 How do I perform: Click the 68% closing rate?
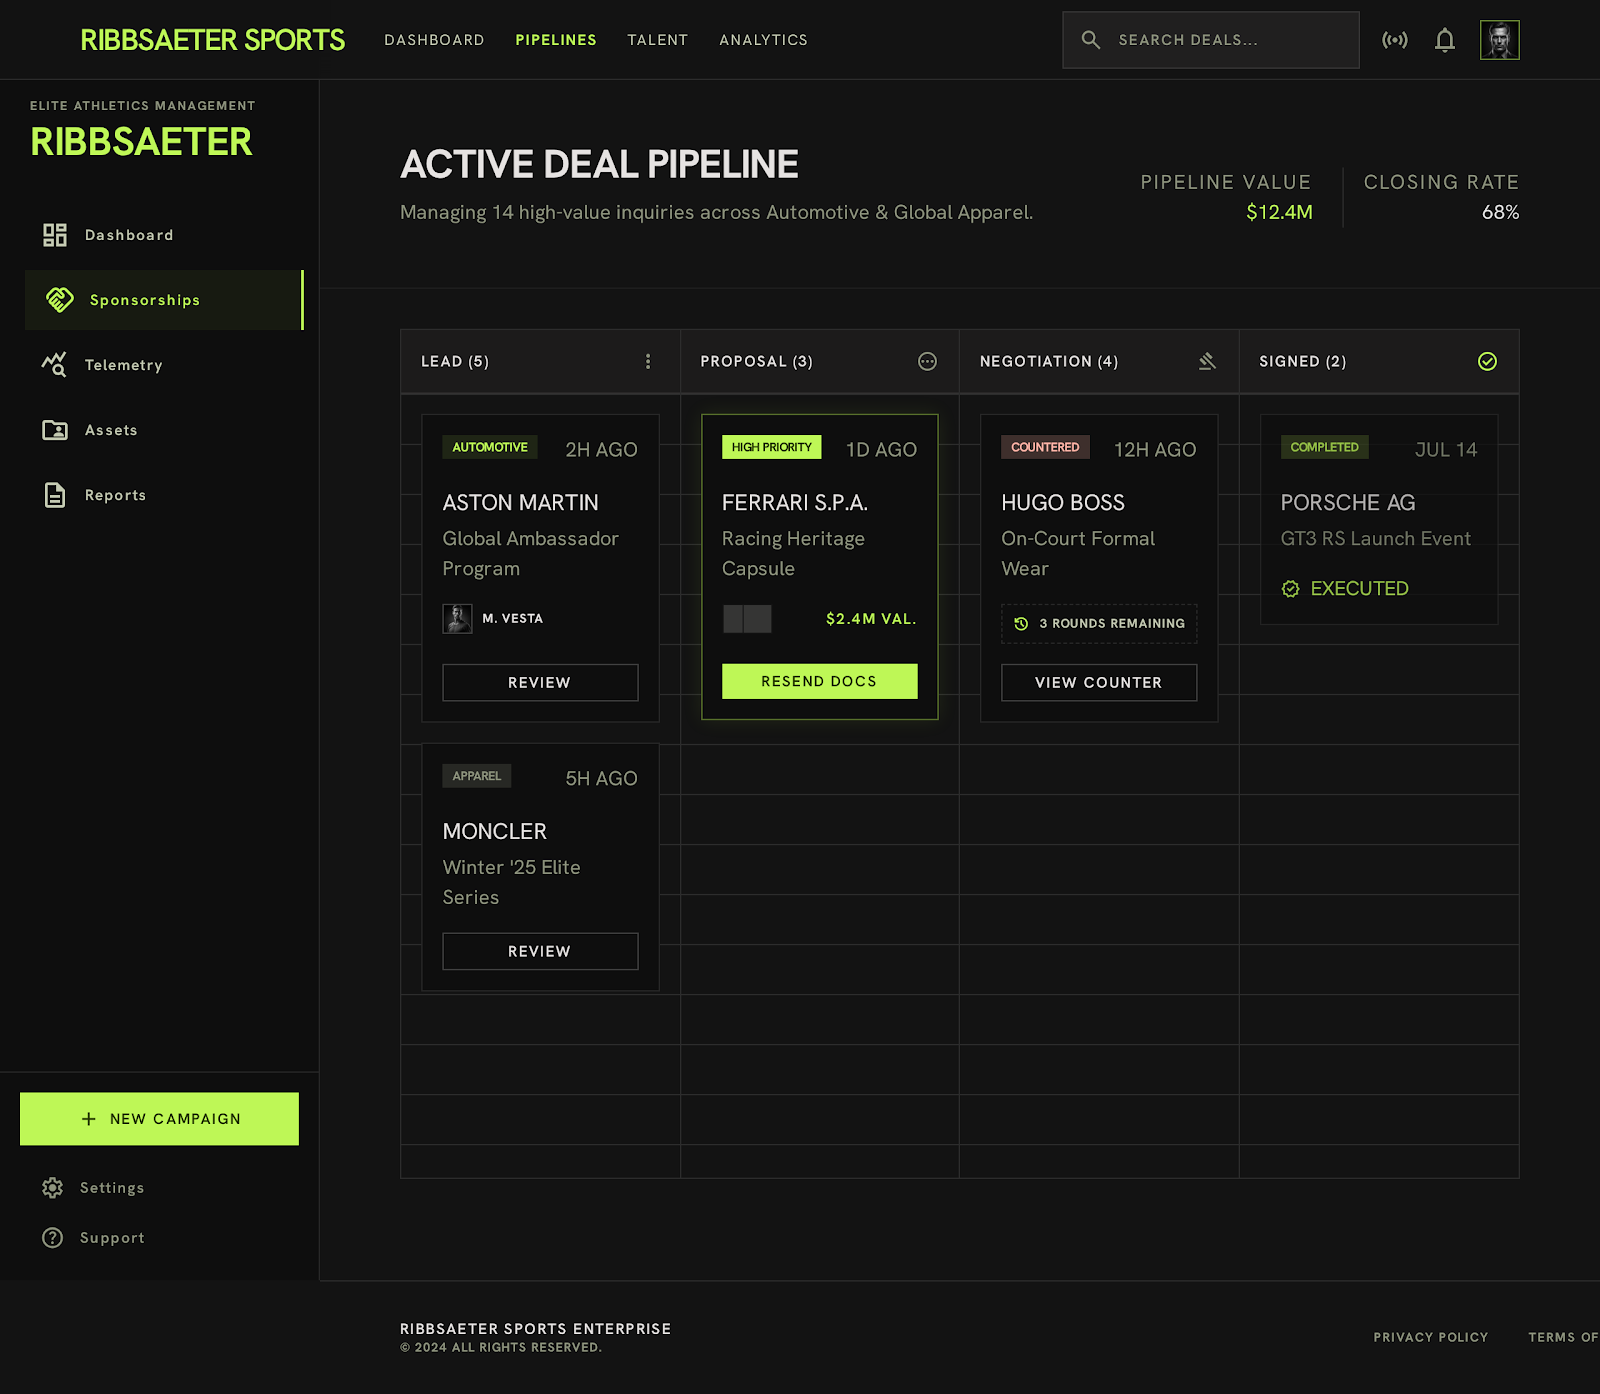tap(1500, 212)
